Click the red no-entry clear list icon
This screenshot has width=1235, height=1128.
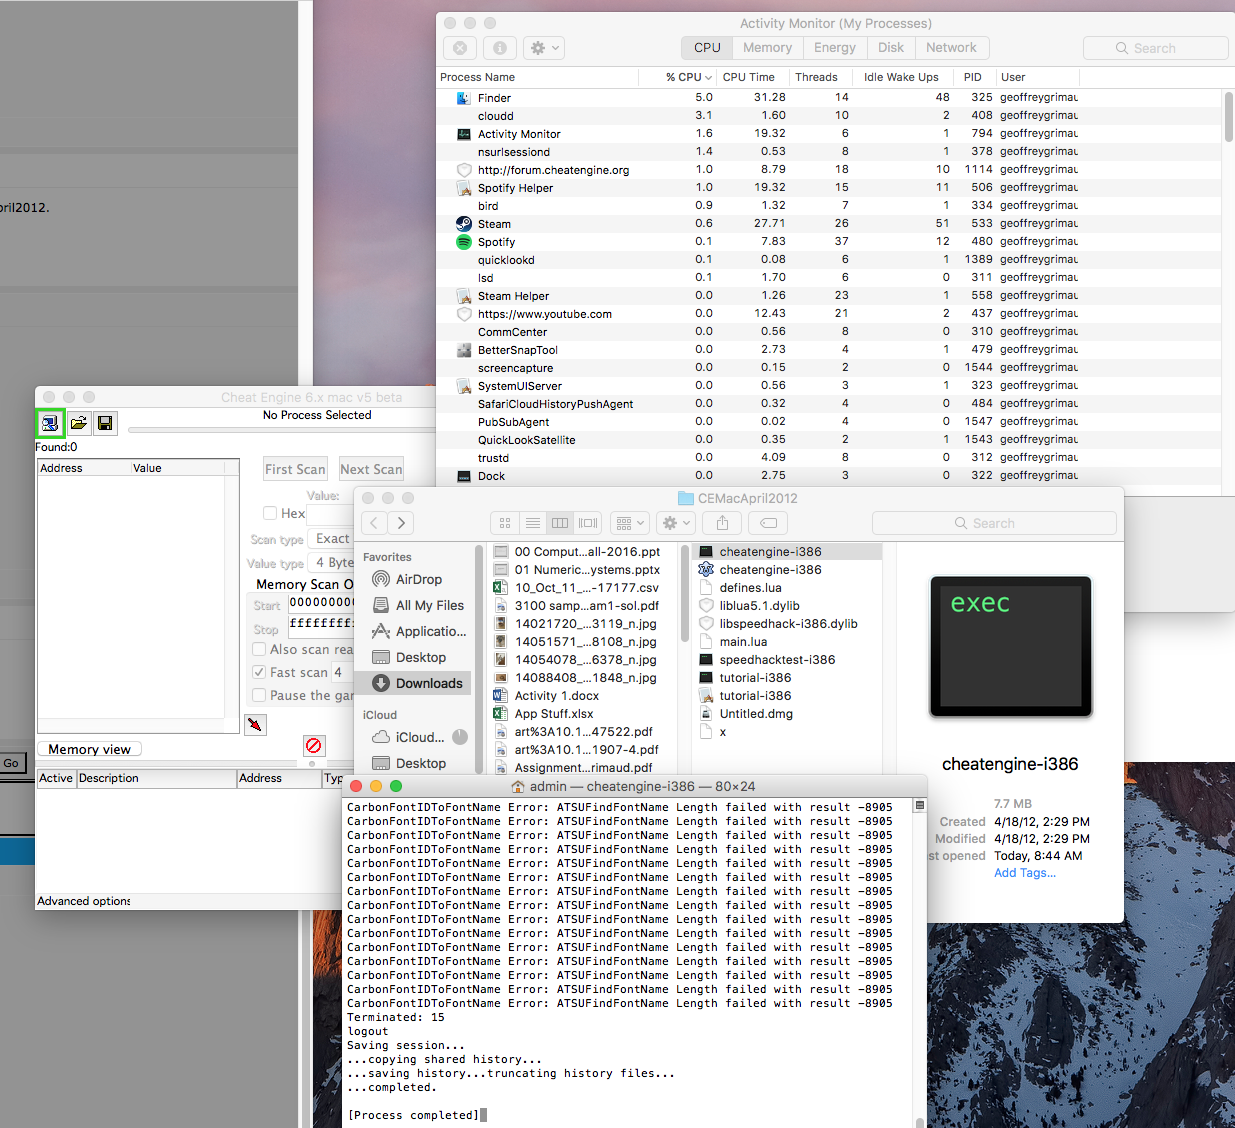coord(314,746)
